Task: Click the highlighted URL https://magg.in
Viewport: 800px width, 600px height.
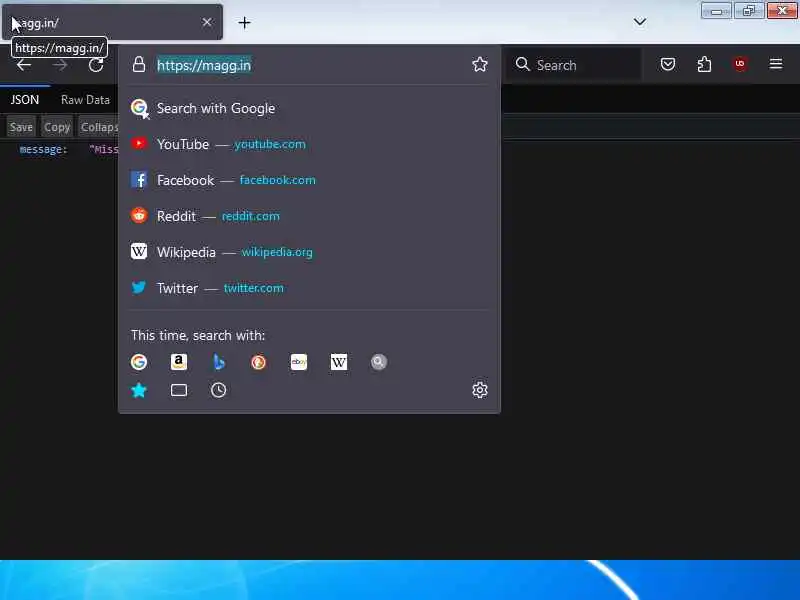Action: 204,65
